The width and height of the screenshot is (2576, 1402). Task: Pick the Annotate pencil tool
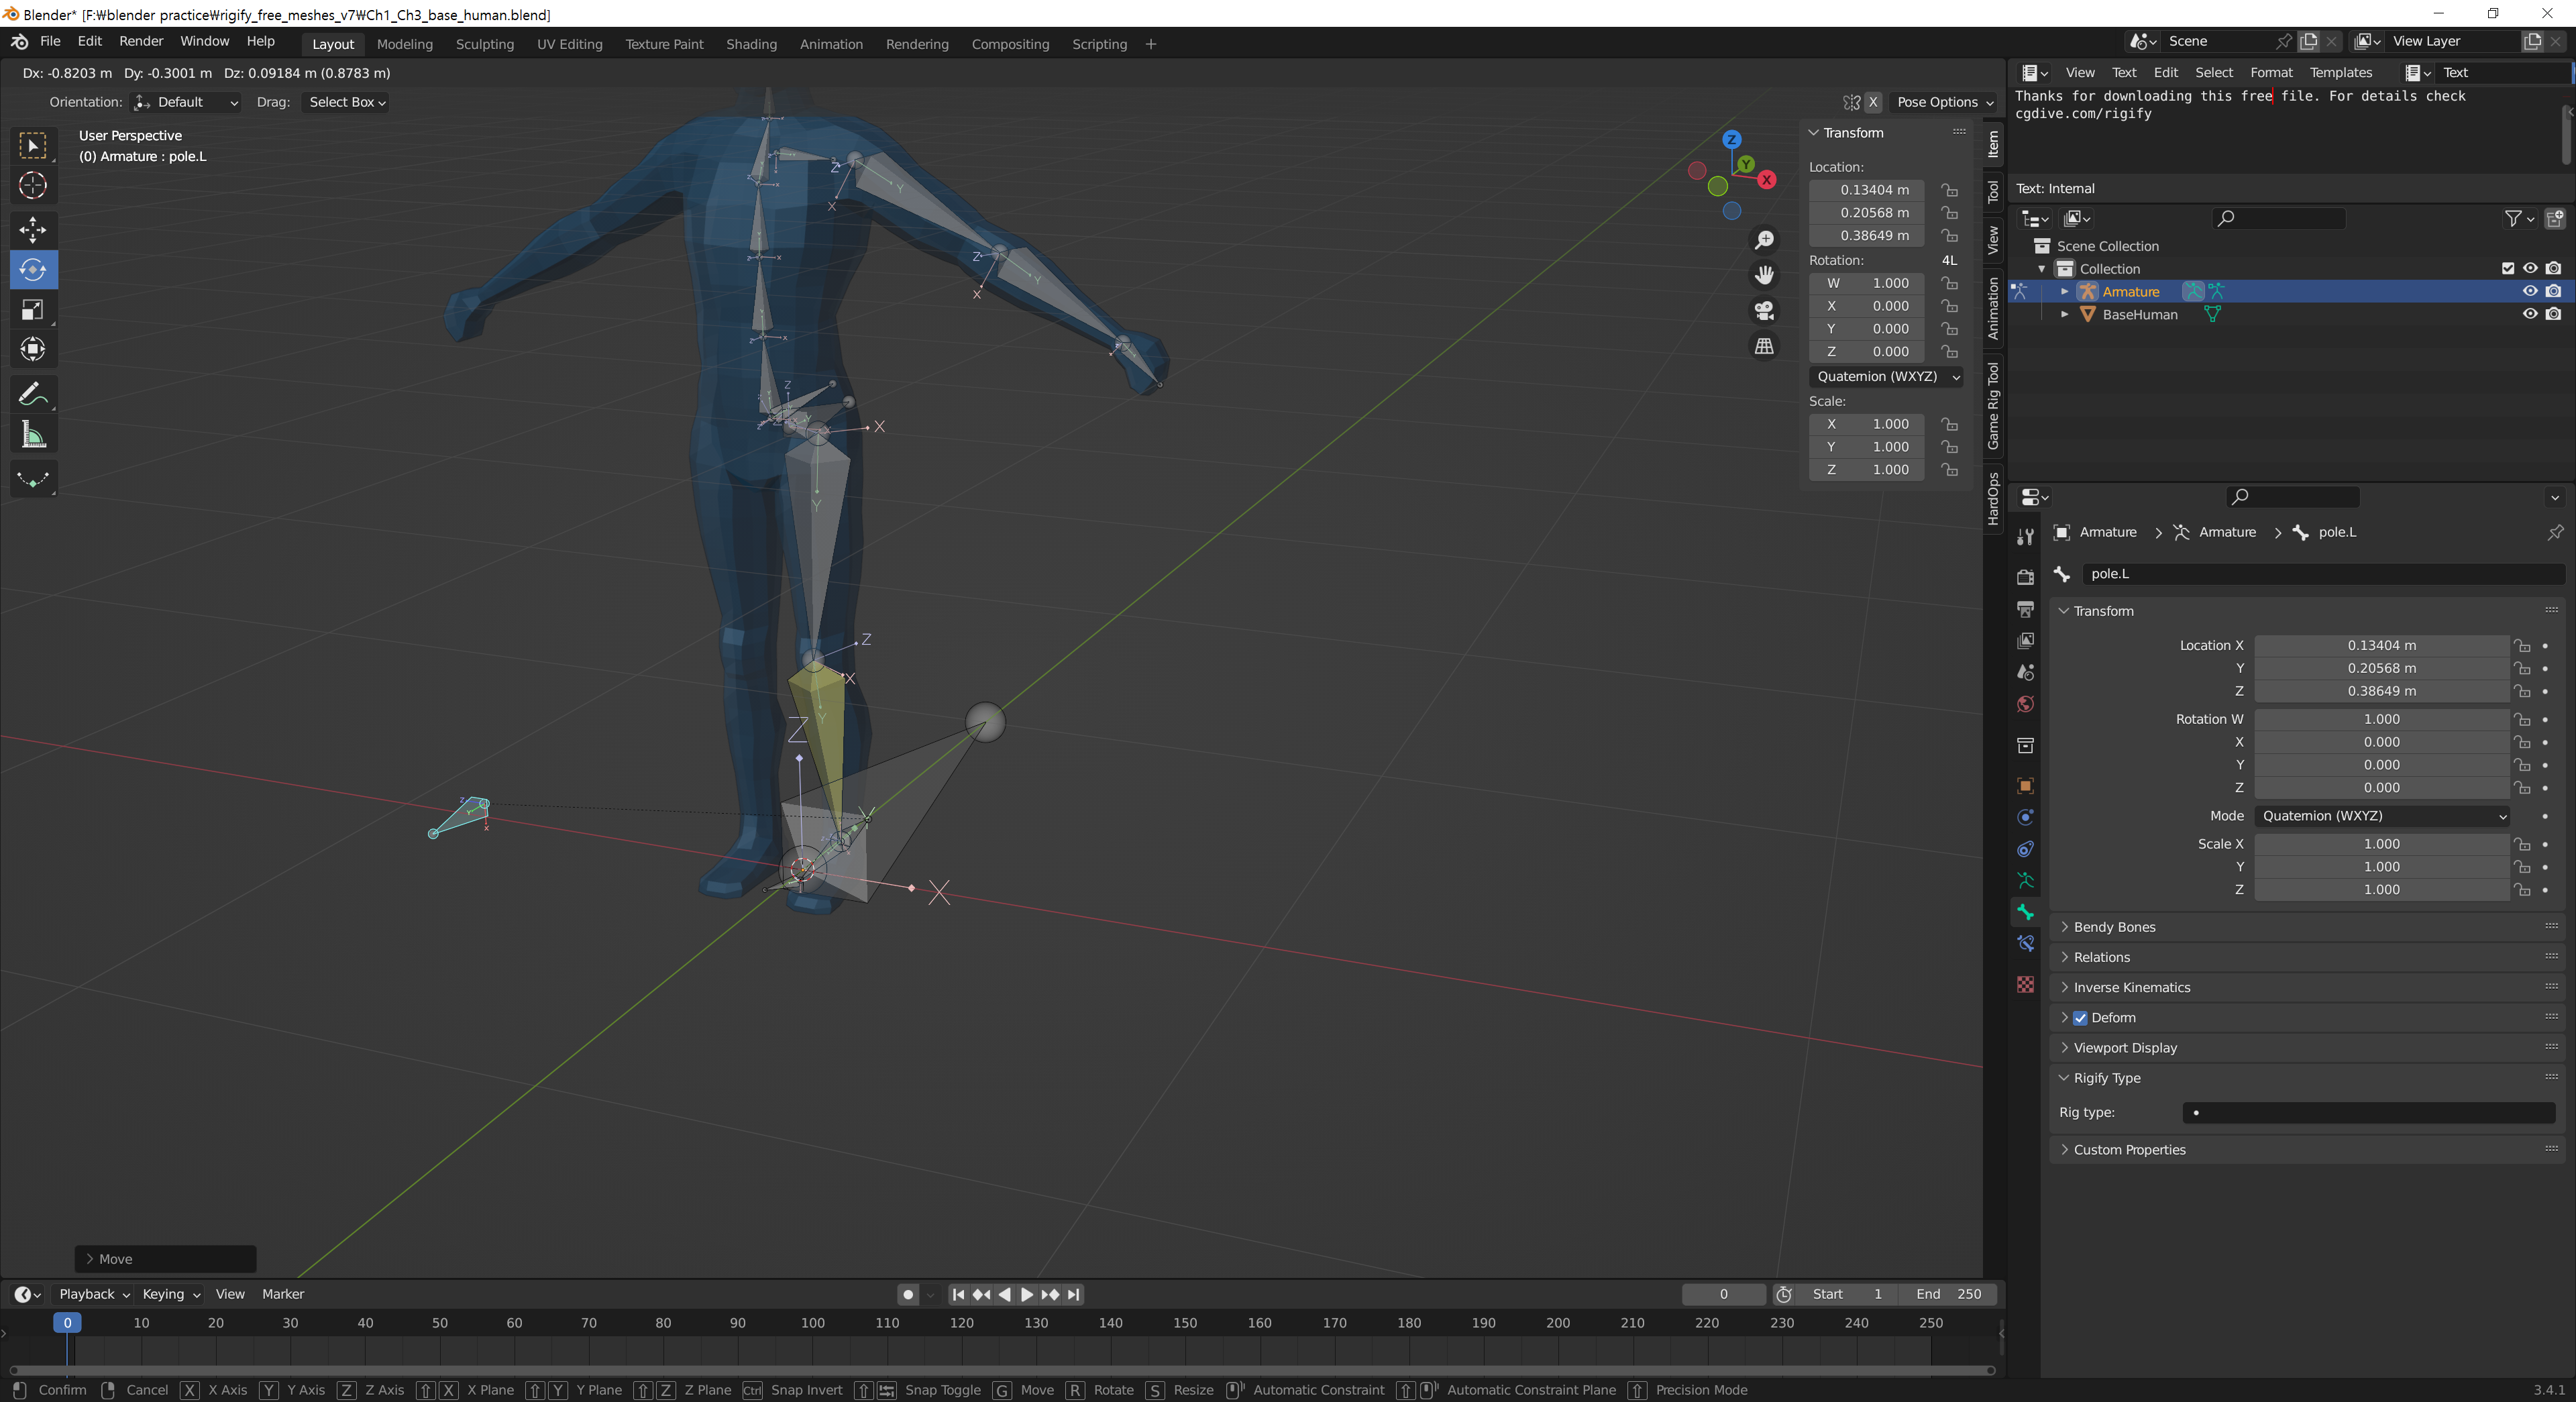(33, 394)
